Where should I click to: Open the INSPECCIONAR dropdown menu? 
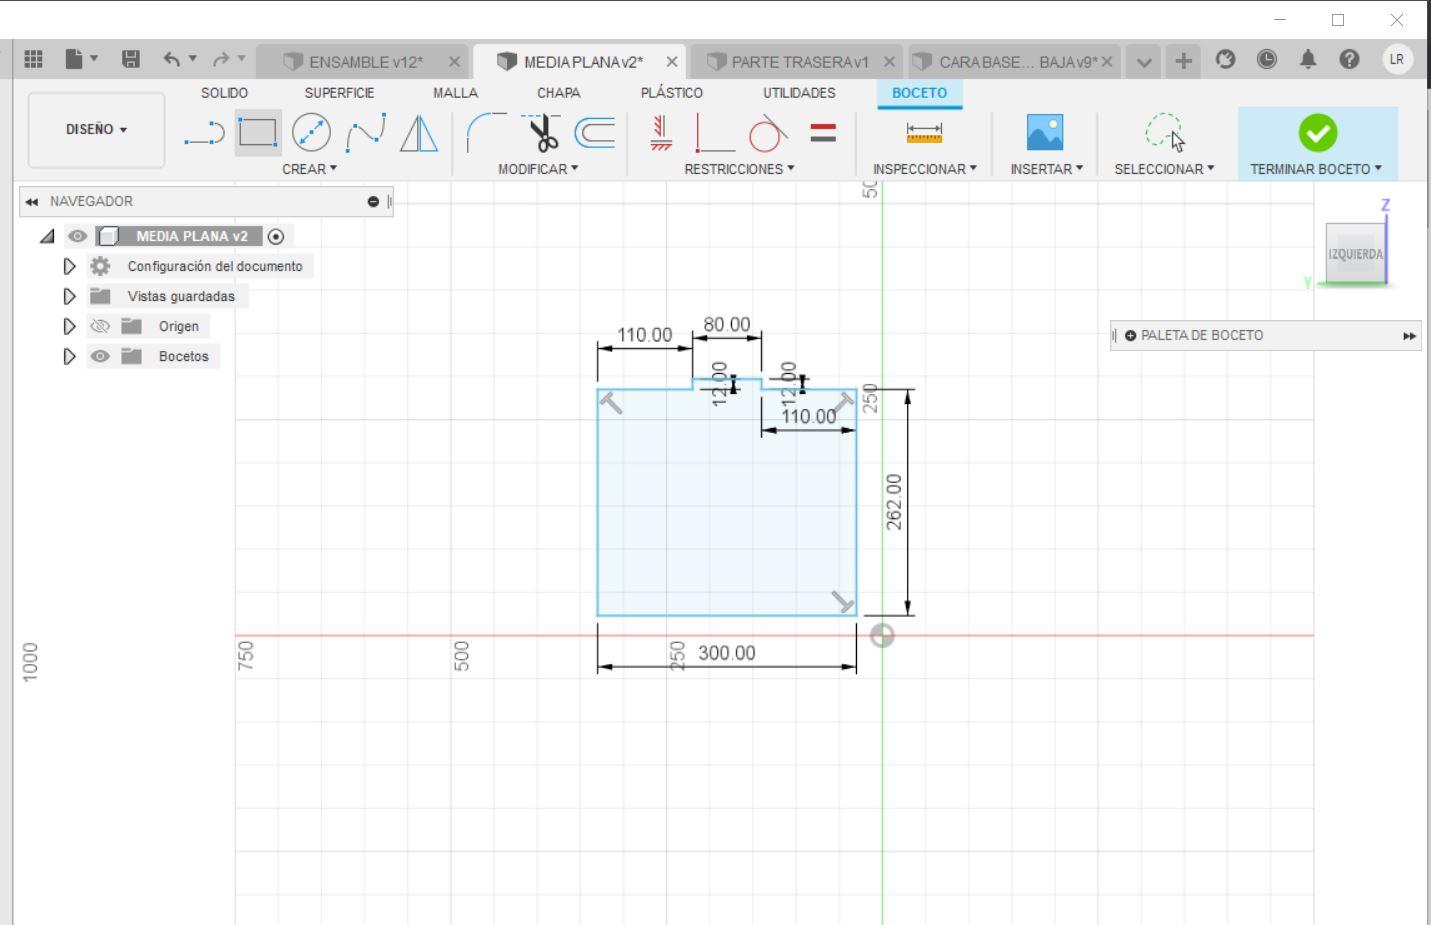pos(925,169)
